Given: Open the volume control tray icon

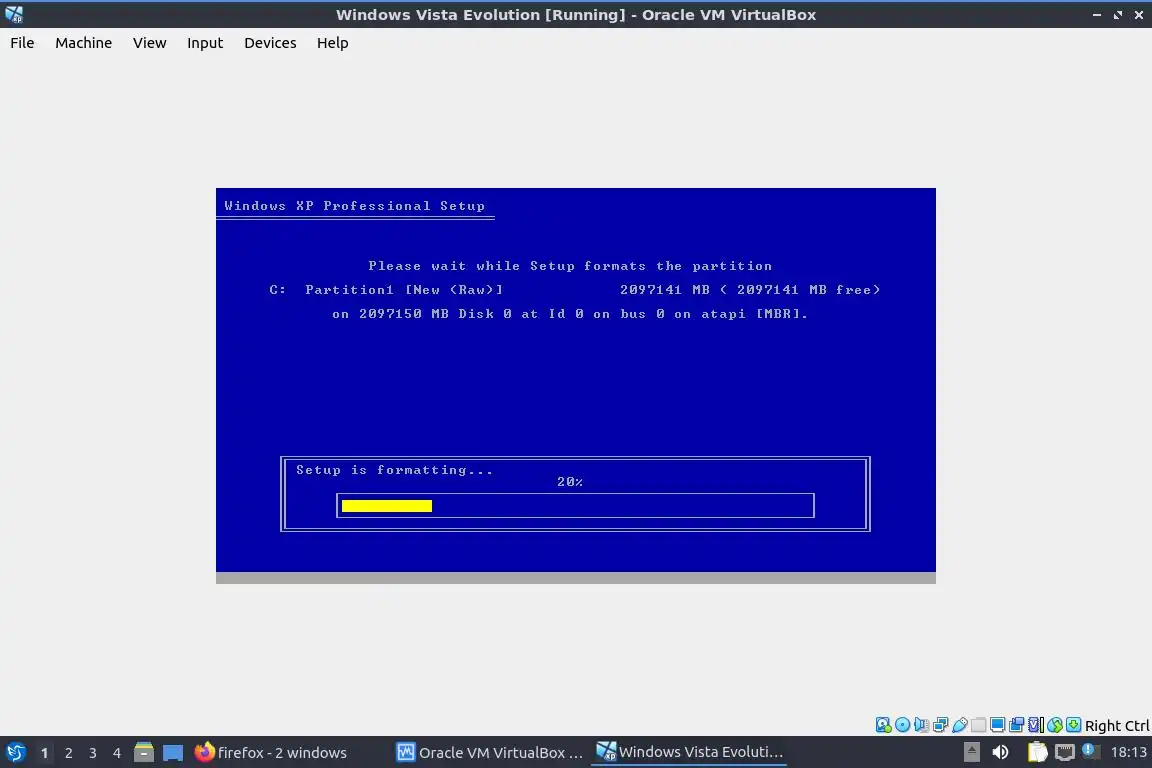Looking at the screenshot, I should (1000, 752).
